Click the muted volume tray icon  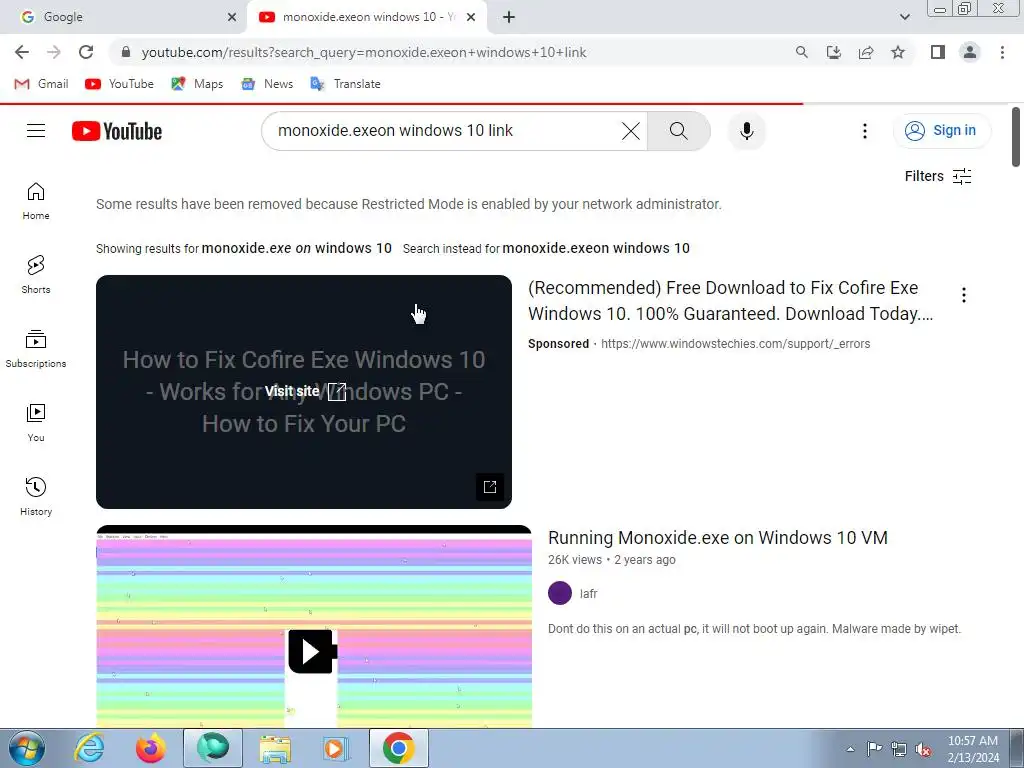point(923,749)
